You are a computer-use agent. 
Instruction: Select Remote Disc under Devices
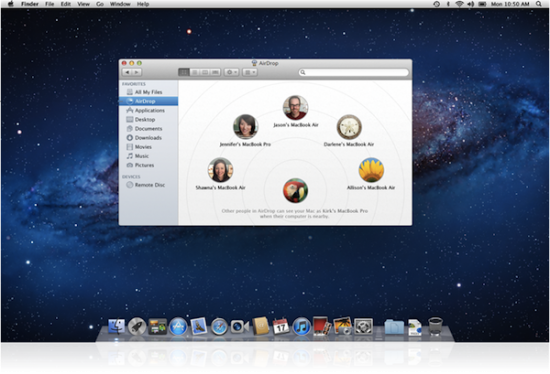pyautogui.click(x=148, y=185)
